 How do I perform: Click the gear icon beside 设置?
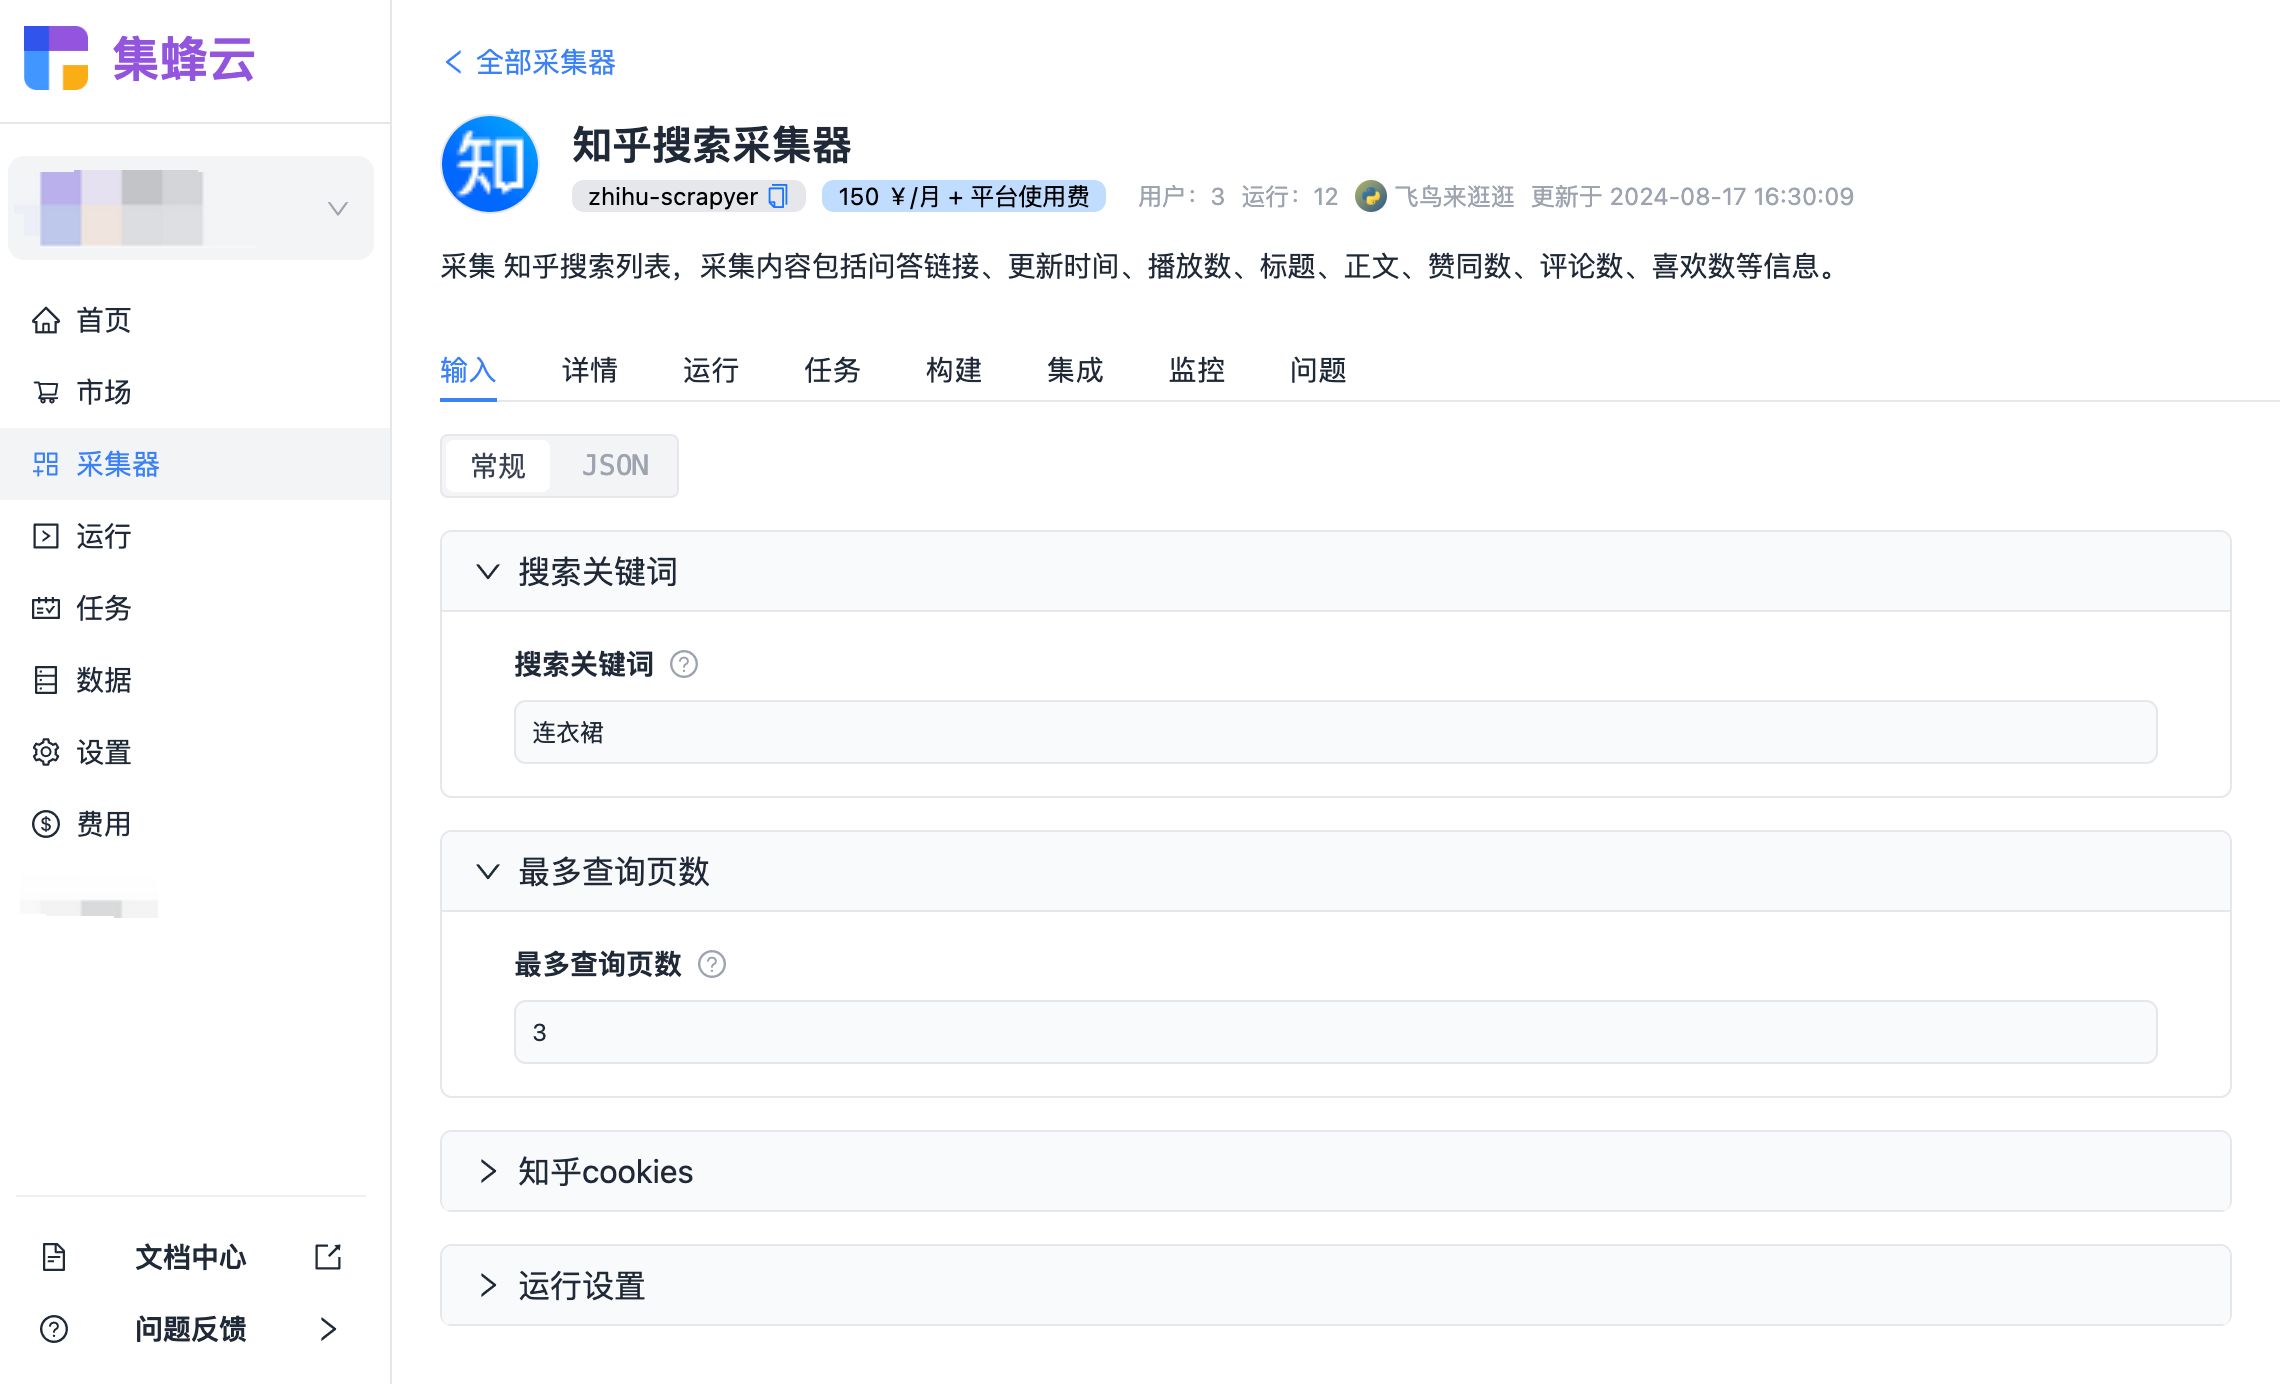click(x=46, y=752)
